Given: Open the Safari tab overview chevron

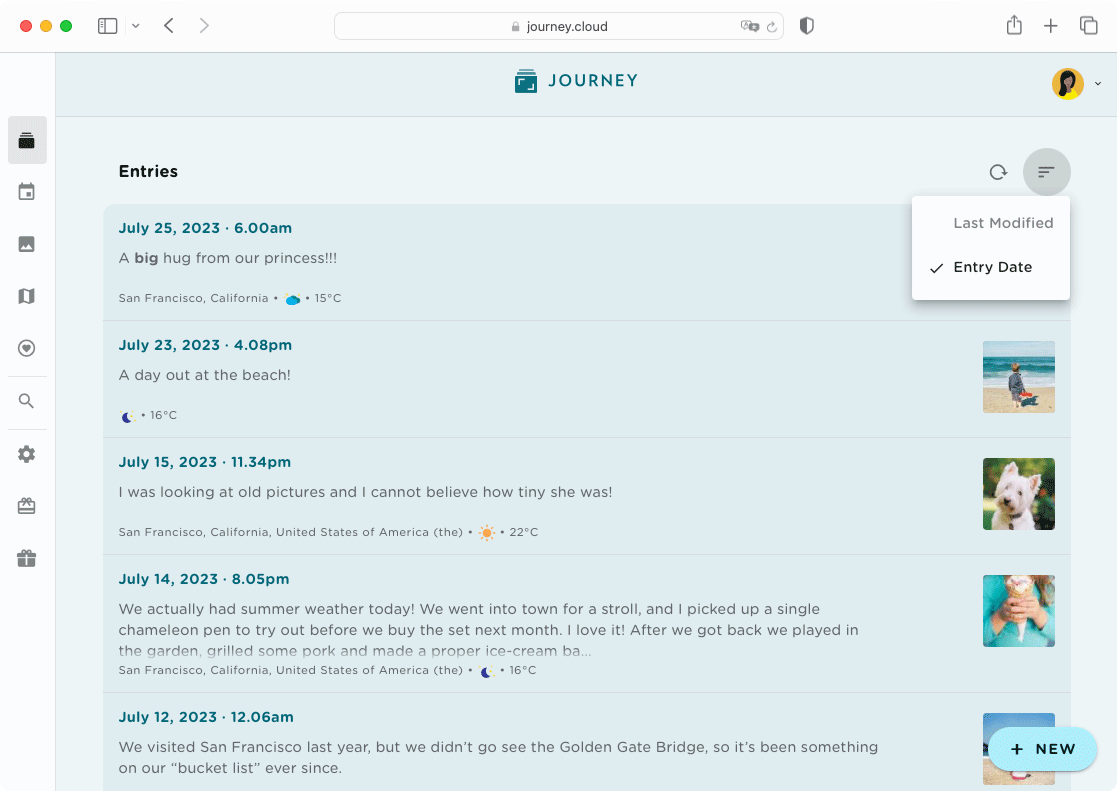Looking at the screenshot, I should click(137, 25).
